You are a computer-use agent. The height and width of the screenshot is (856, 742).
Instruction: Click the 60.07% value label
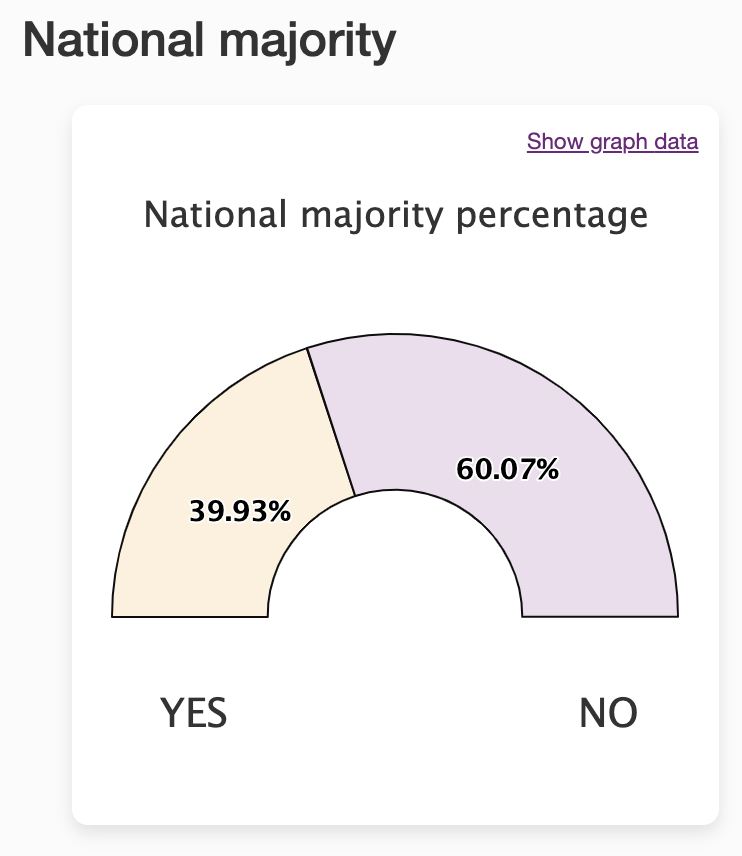tap(507, 469)
